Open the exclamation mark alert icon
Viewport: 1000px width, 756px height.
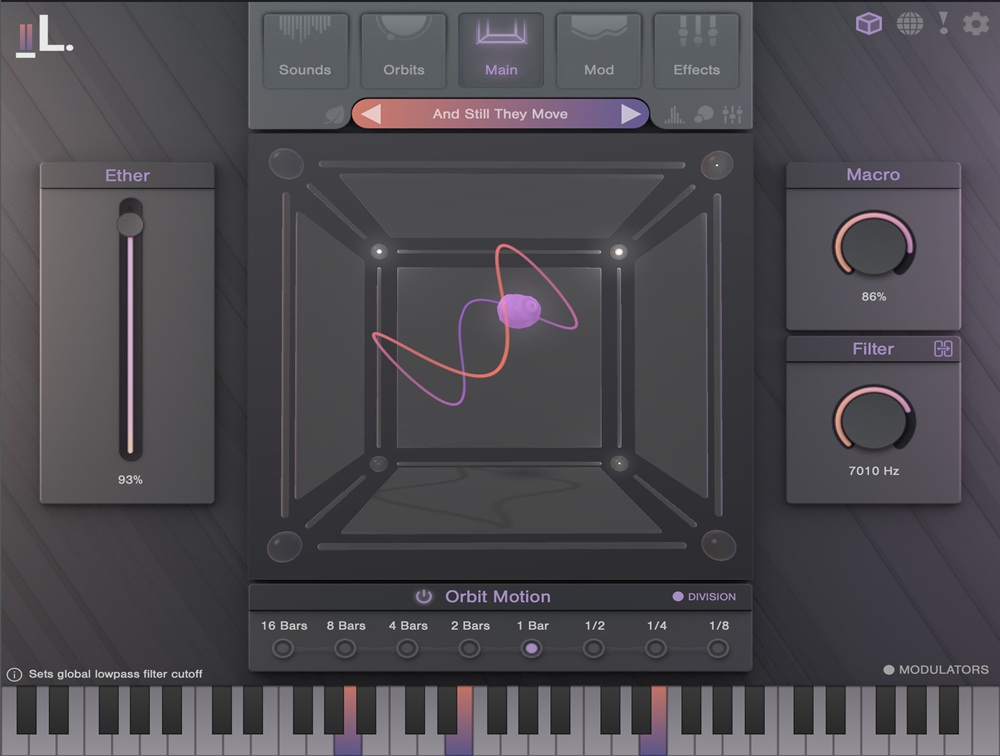(x=943, y=23)
